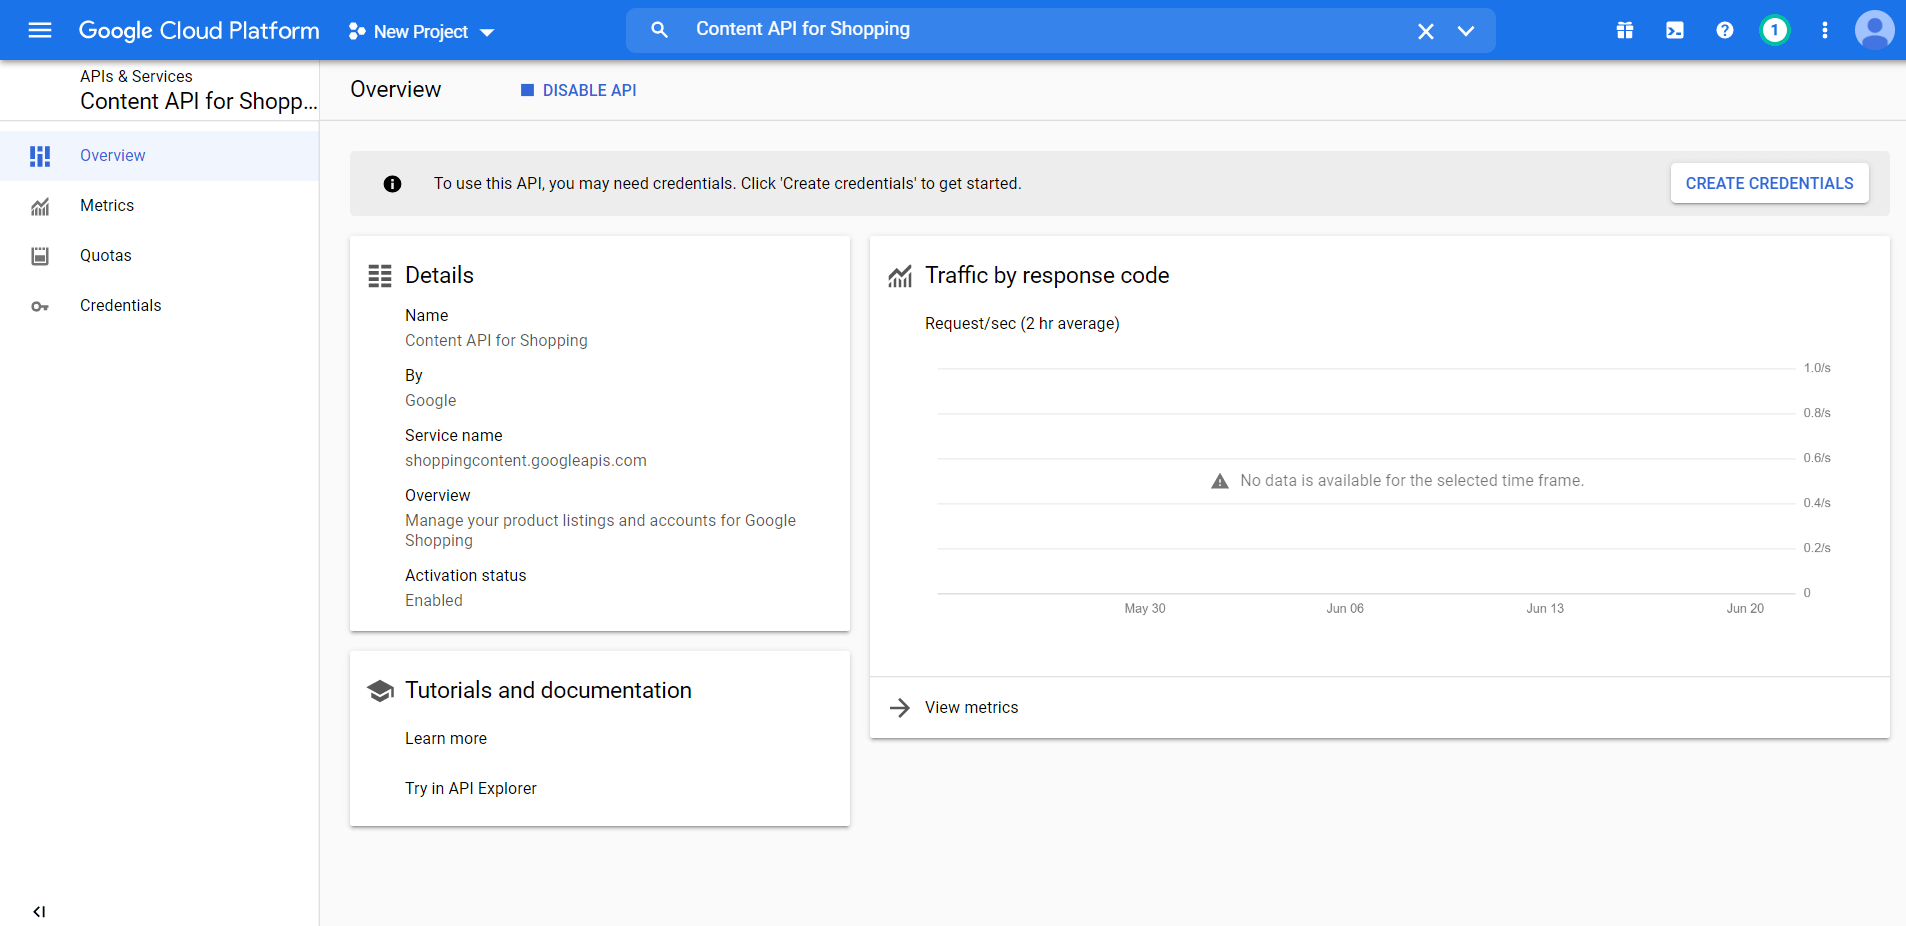This screenshot has width=1906, height=926.
Task: Click the Request/sec (2 hr average) label
Action: (1022, 324)
